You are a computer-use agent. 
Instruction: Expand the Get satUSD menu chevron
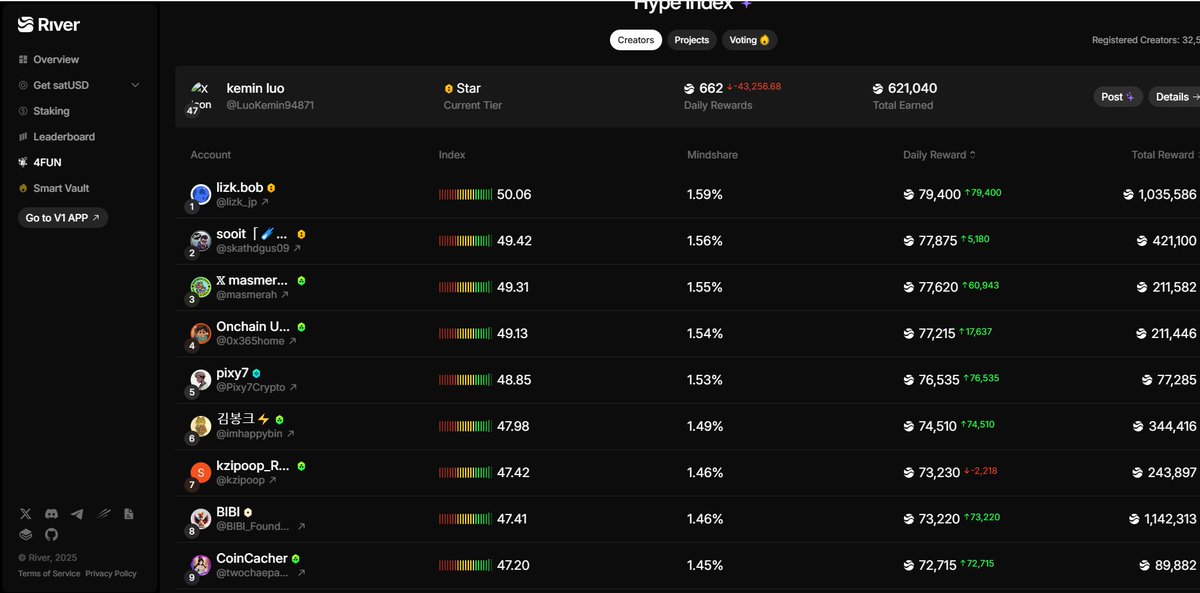[x=136, y=85]
